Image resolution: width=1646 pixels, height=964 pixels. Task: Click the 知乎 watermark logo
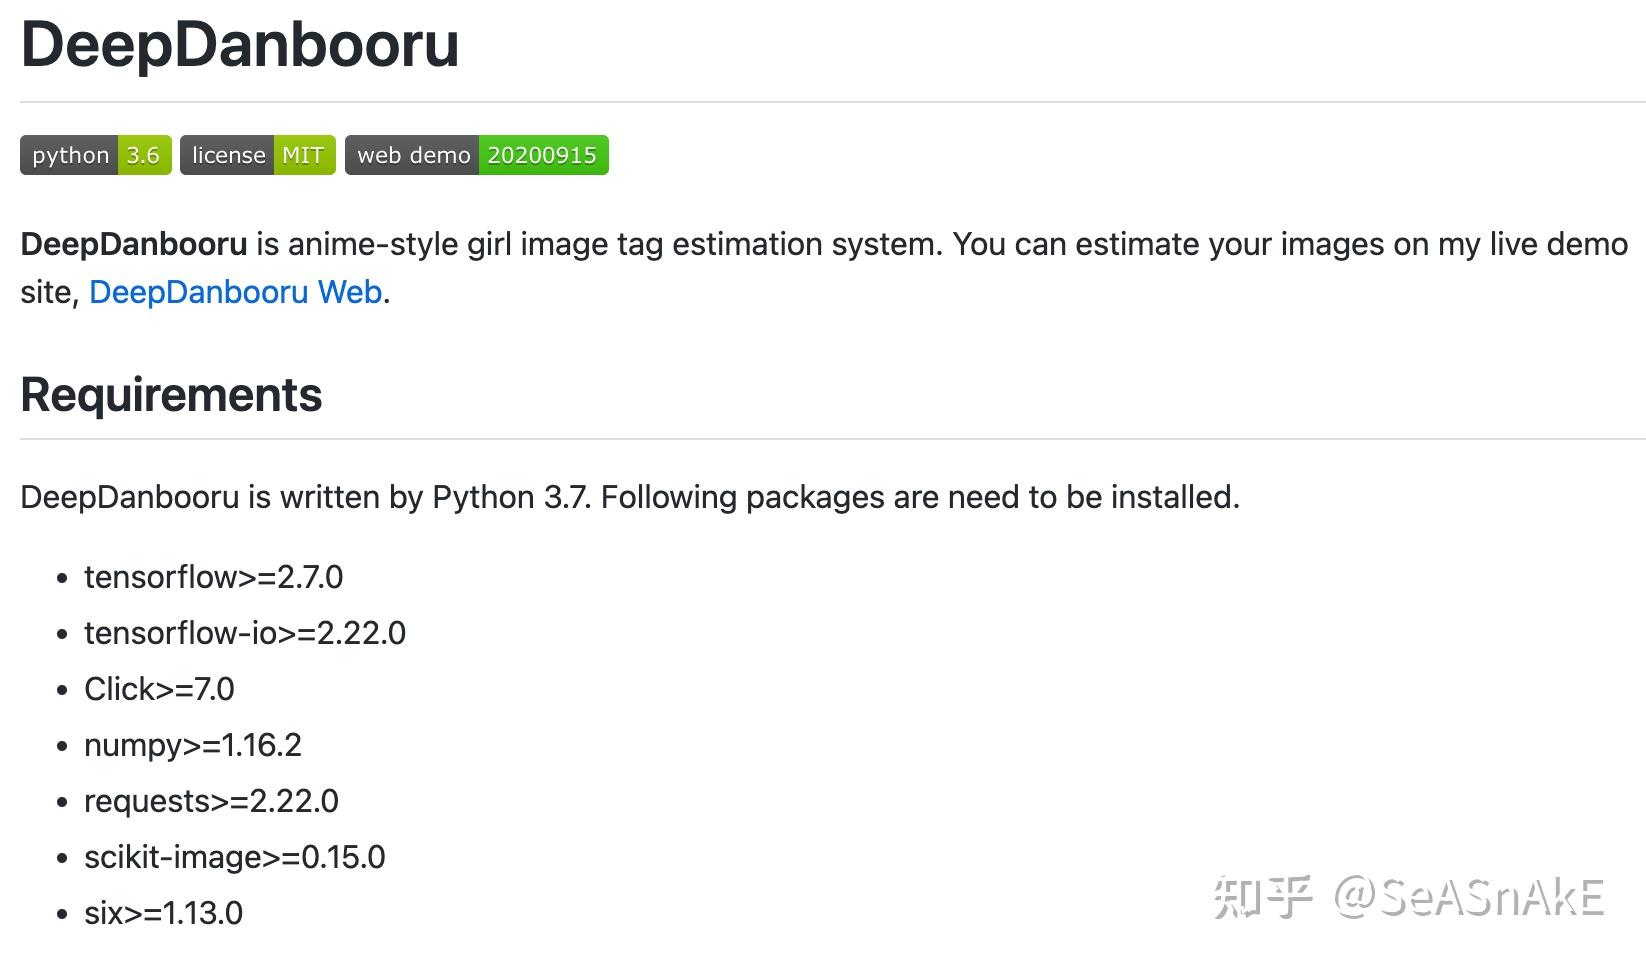pyautogui.click(x=1262, y=897)
